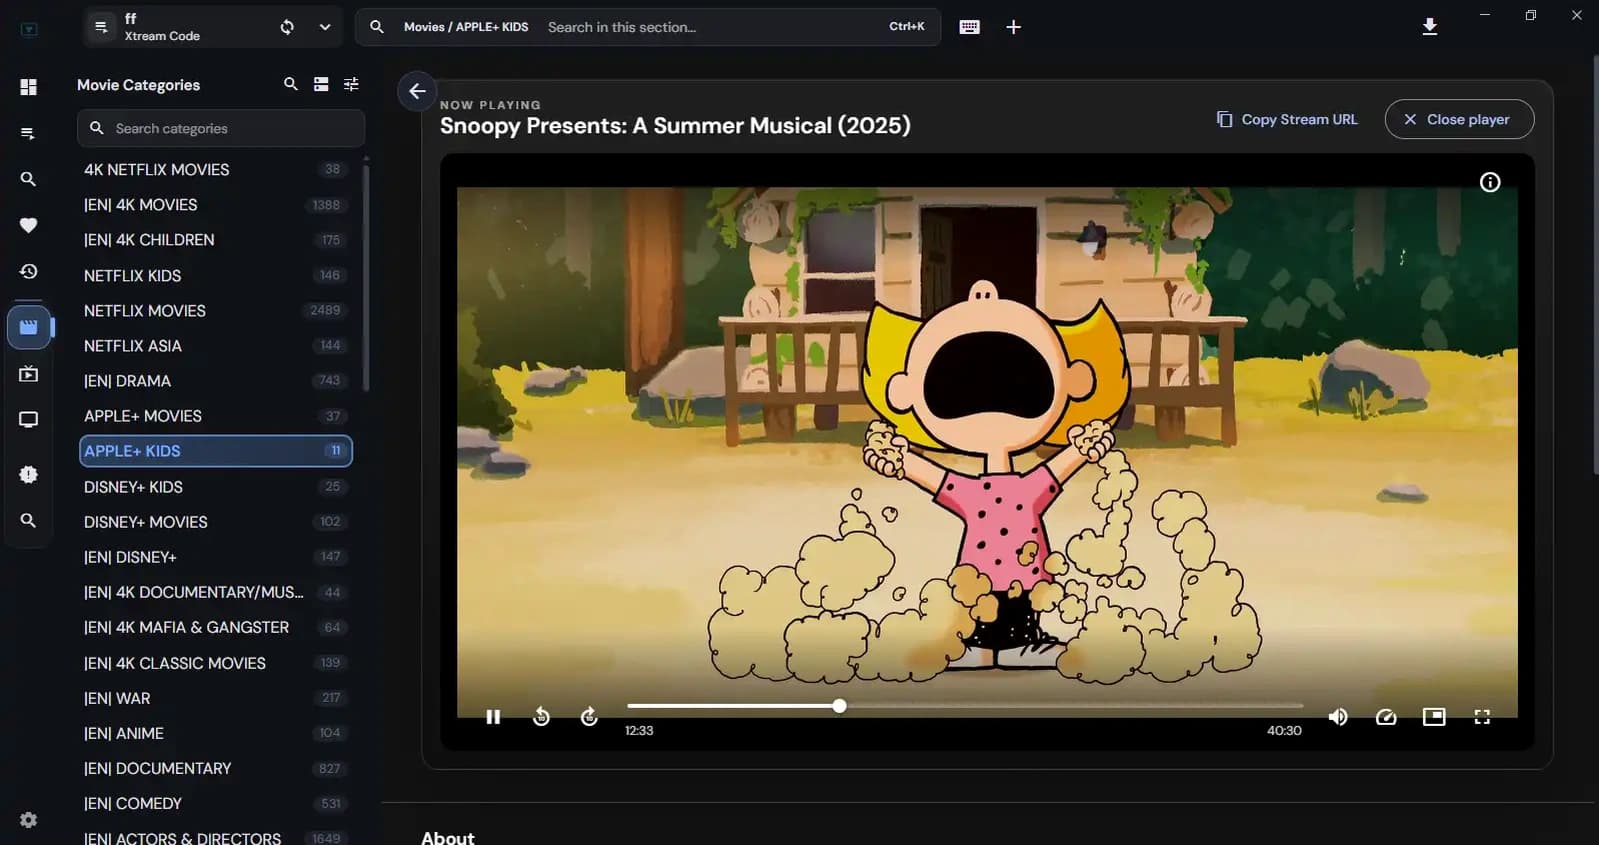Open playback speed control
The width and height of the screenshot is (1599, 845).
coord(1386,717)
